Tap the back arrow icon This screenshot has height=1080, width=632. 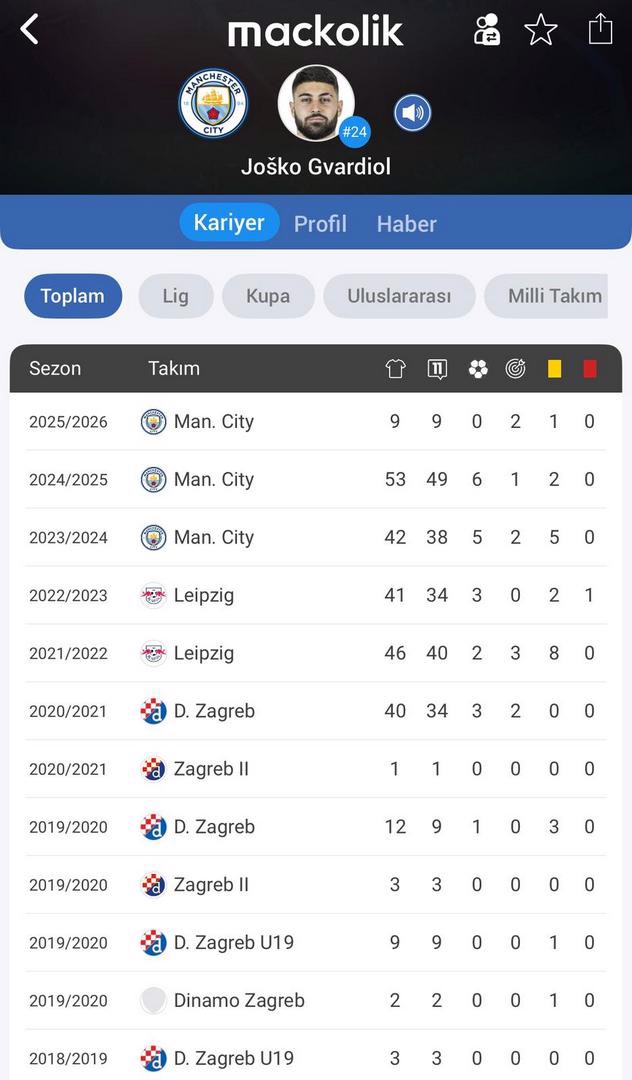coord(30,30)
